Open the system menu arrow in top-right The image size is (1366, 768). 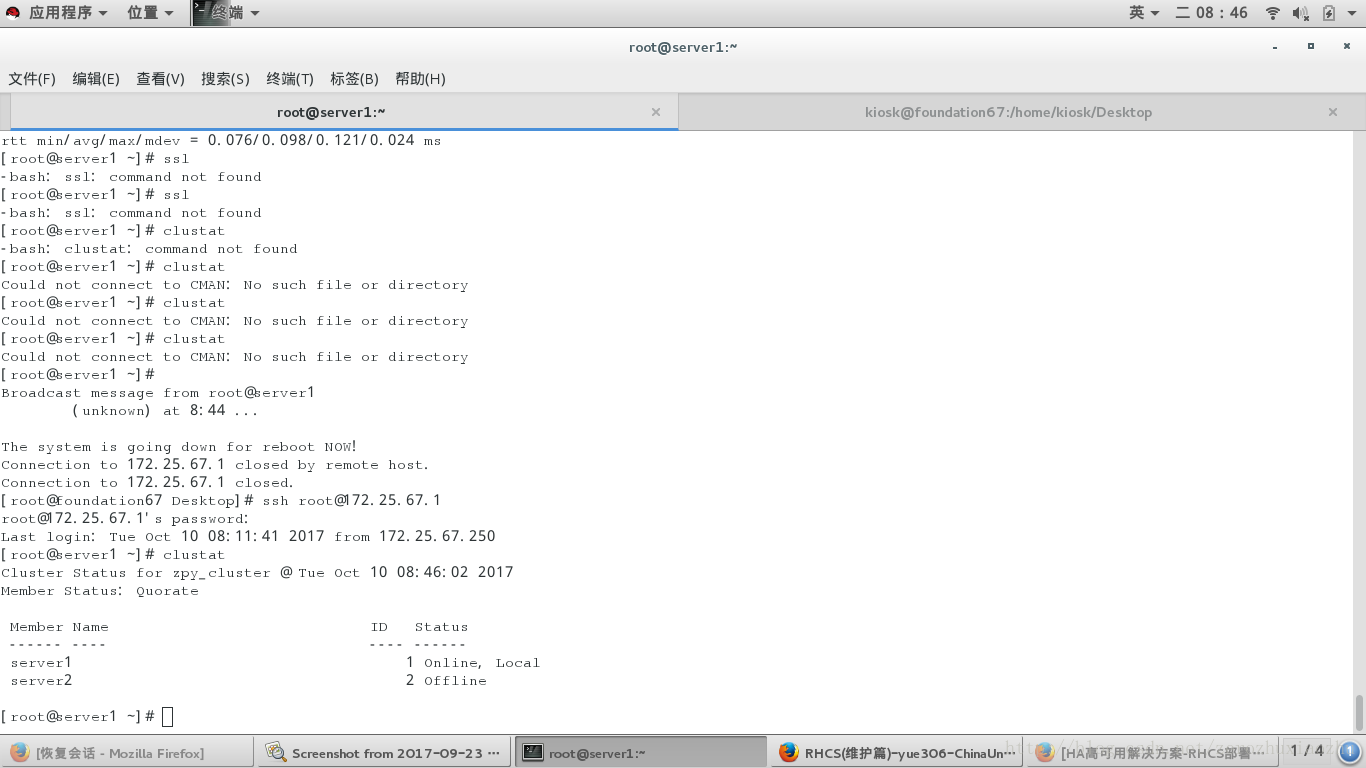click(x=1350, y=13)
